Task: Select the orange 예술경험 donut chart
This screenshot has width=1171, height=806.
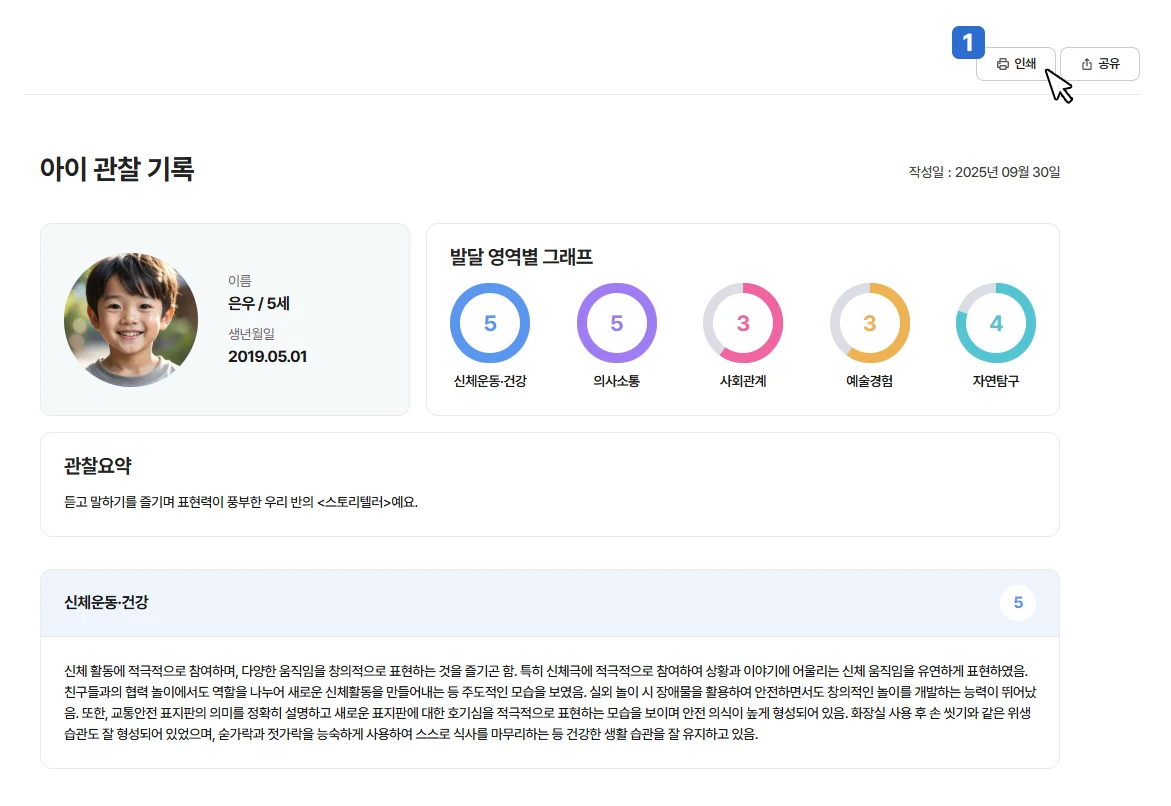Action: [x=869, y=323]
